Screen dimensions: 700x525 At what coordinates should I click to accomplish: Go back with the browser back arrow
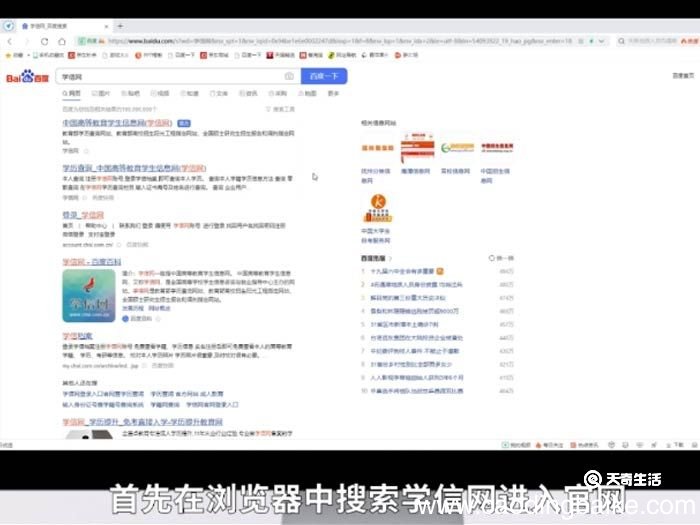[10, 42]
